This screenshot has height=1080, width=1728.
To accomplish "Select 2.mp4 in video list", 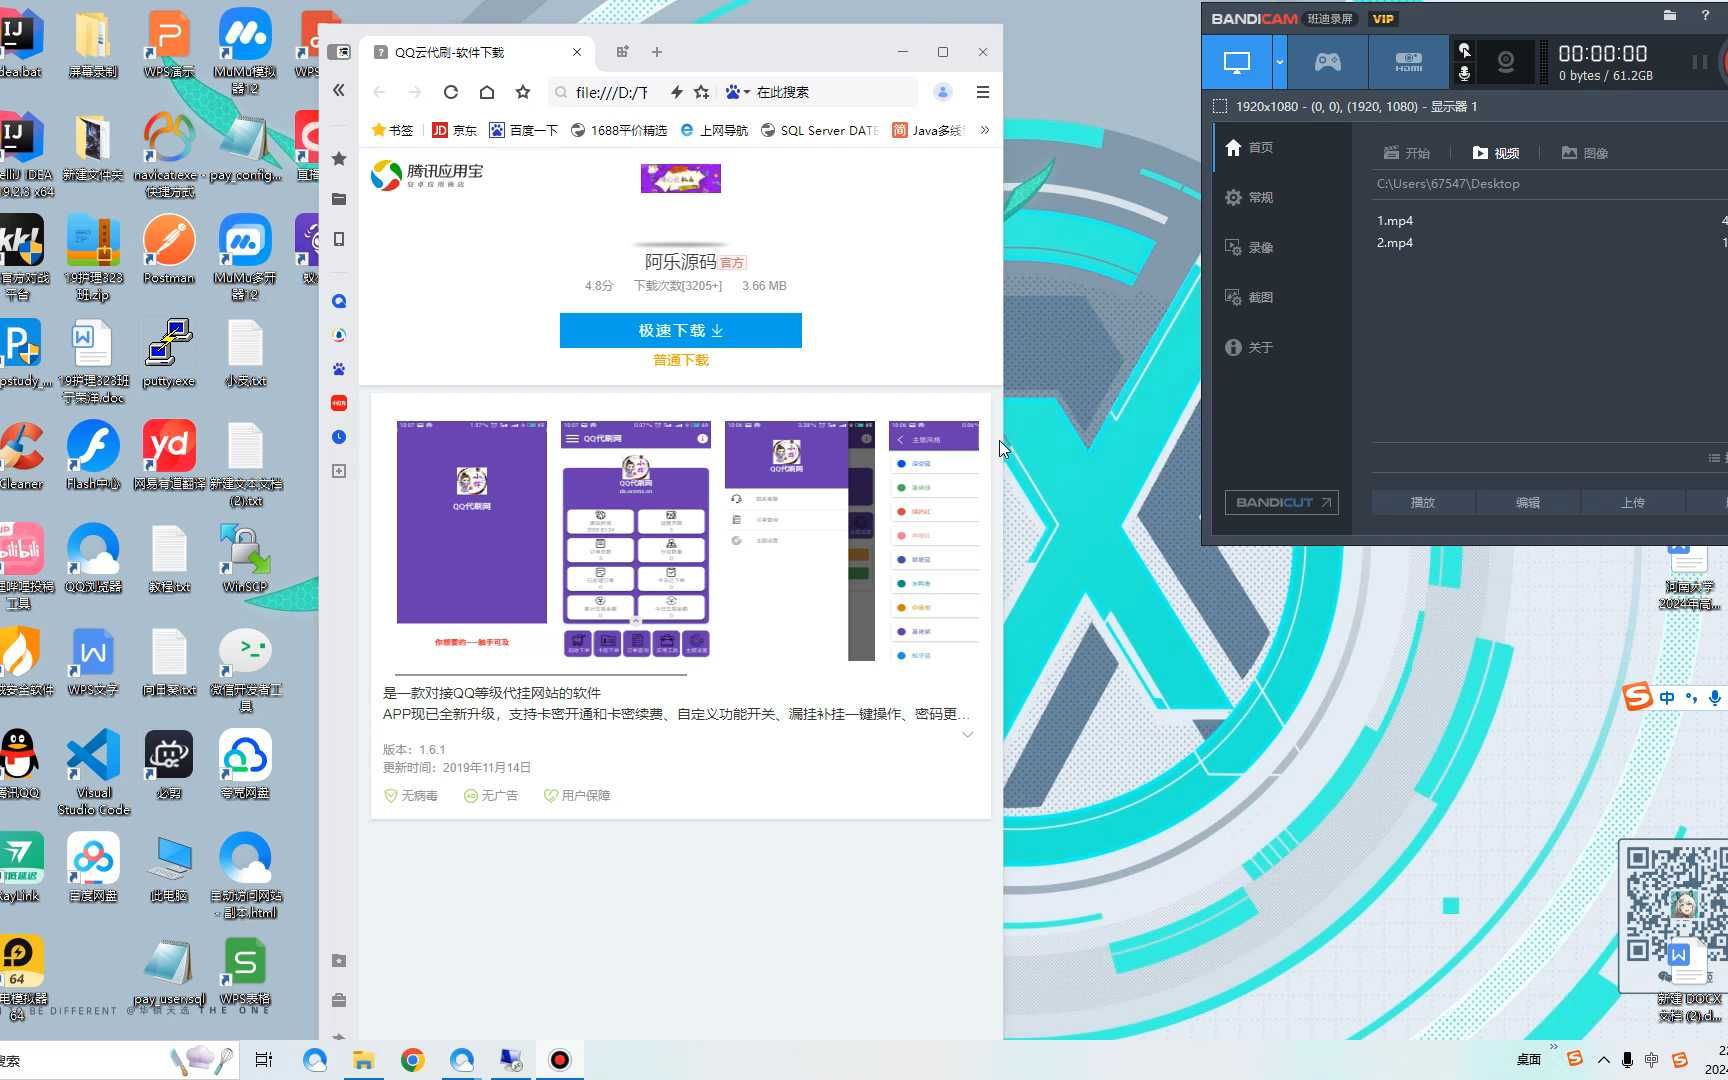I will (x=1395, y=242).
